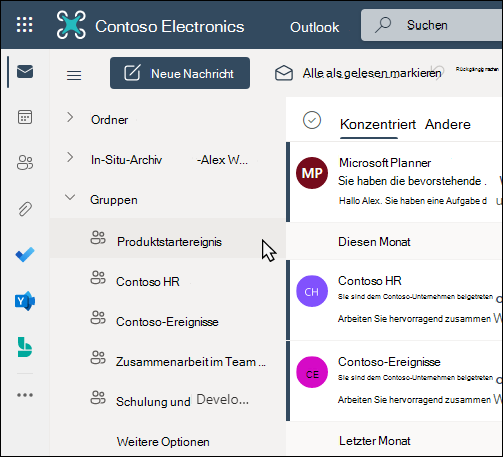The height and width of the screenshot is (457, 503).
Task: Click Alle als gelesen markieren
Action: click(372, 73)
